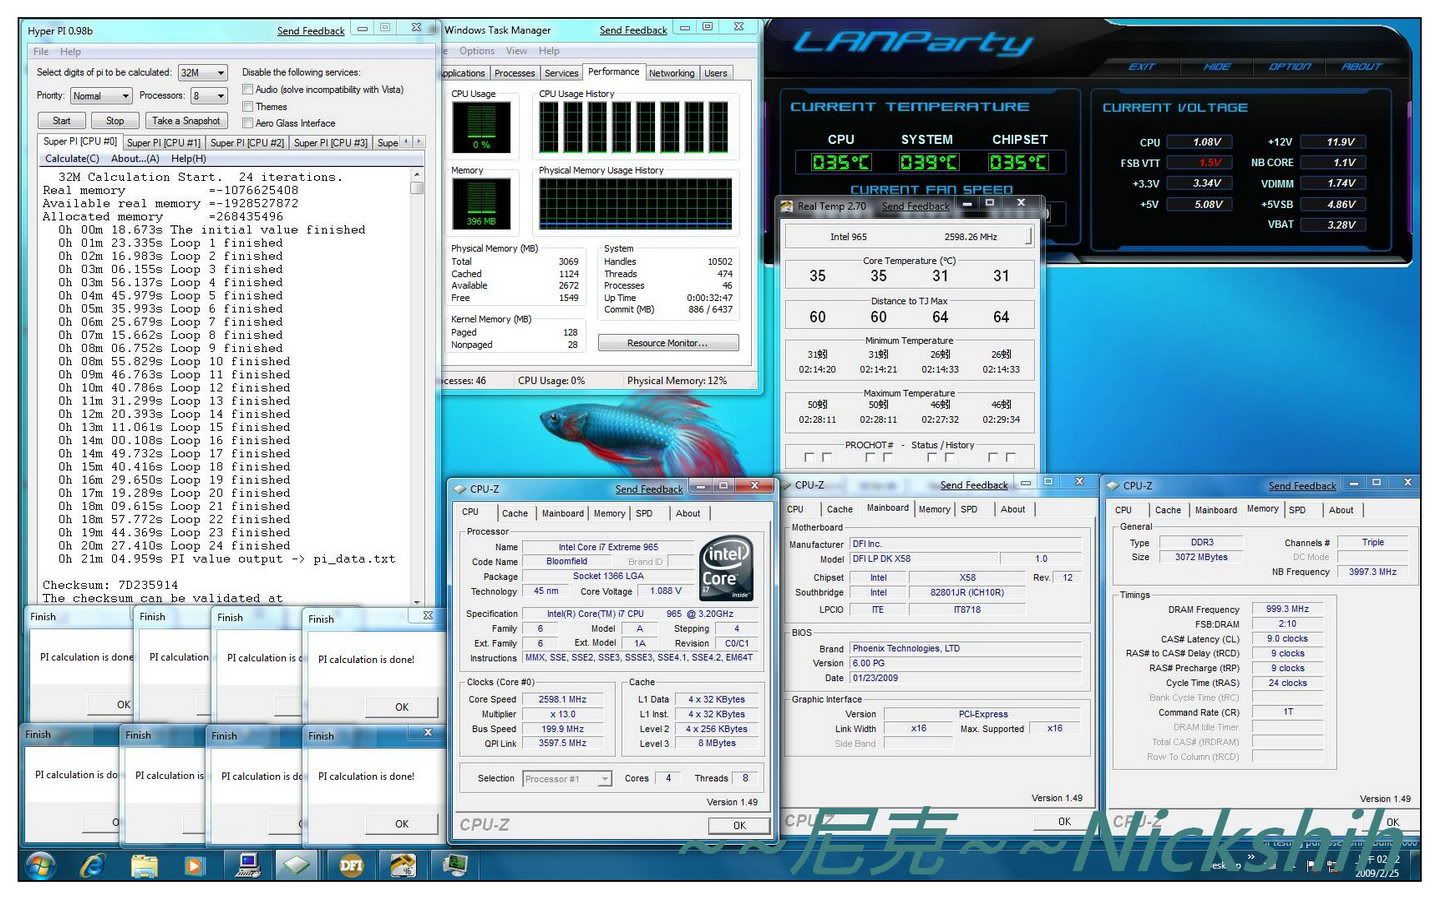
Task: Open the Calculate(C) menu
Action: coord(72,158)
